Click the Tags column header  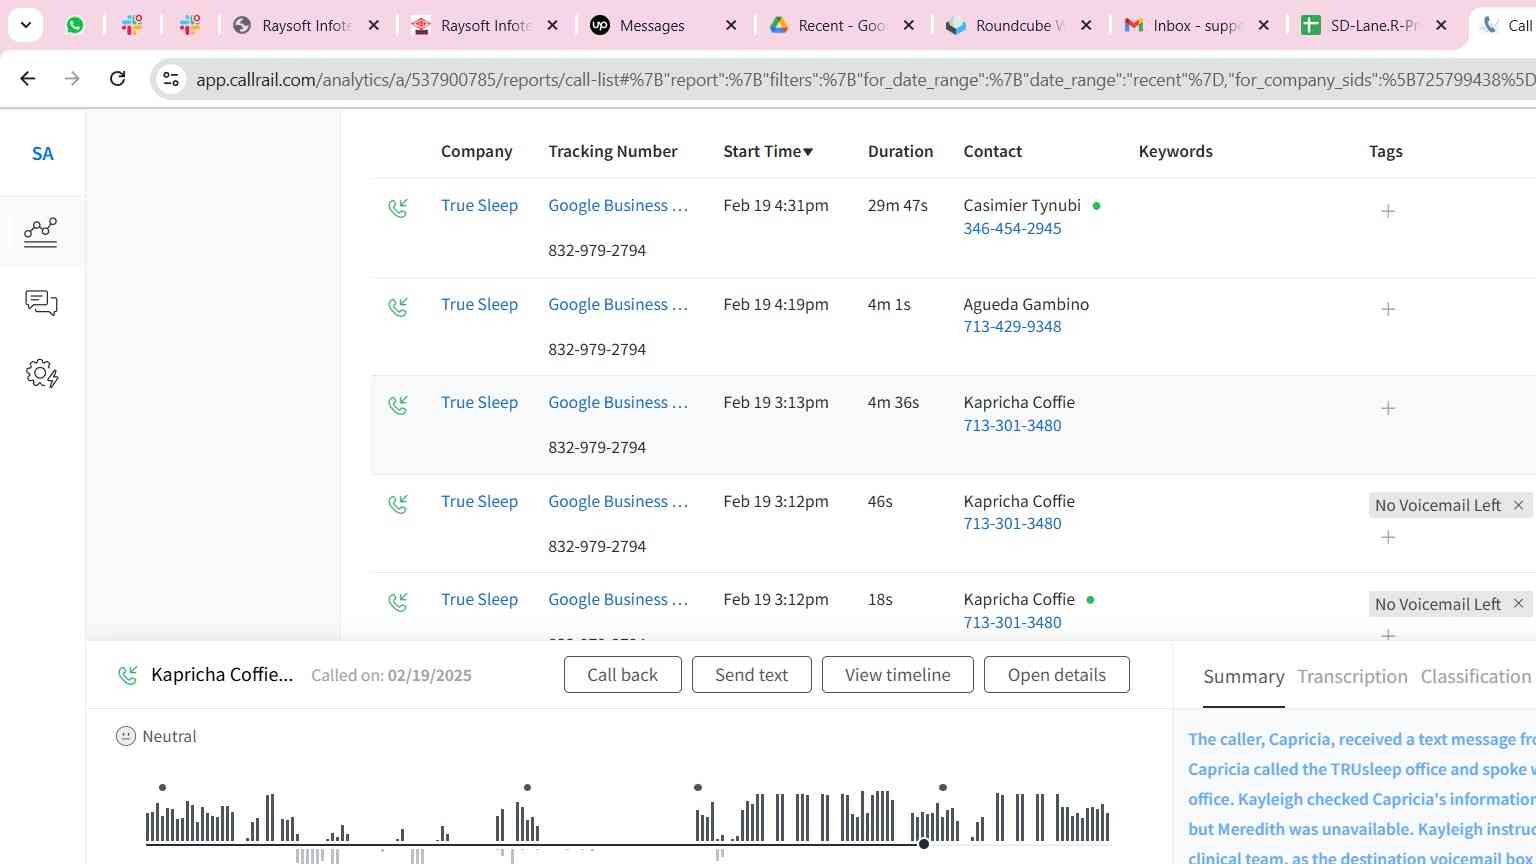[x=1385, y=151]
